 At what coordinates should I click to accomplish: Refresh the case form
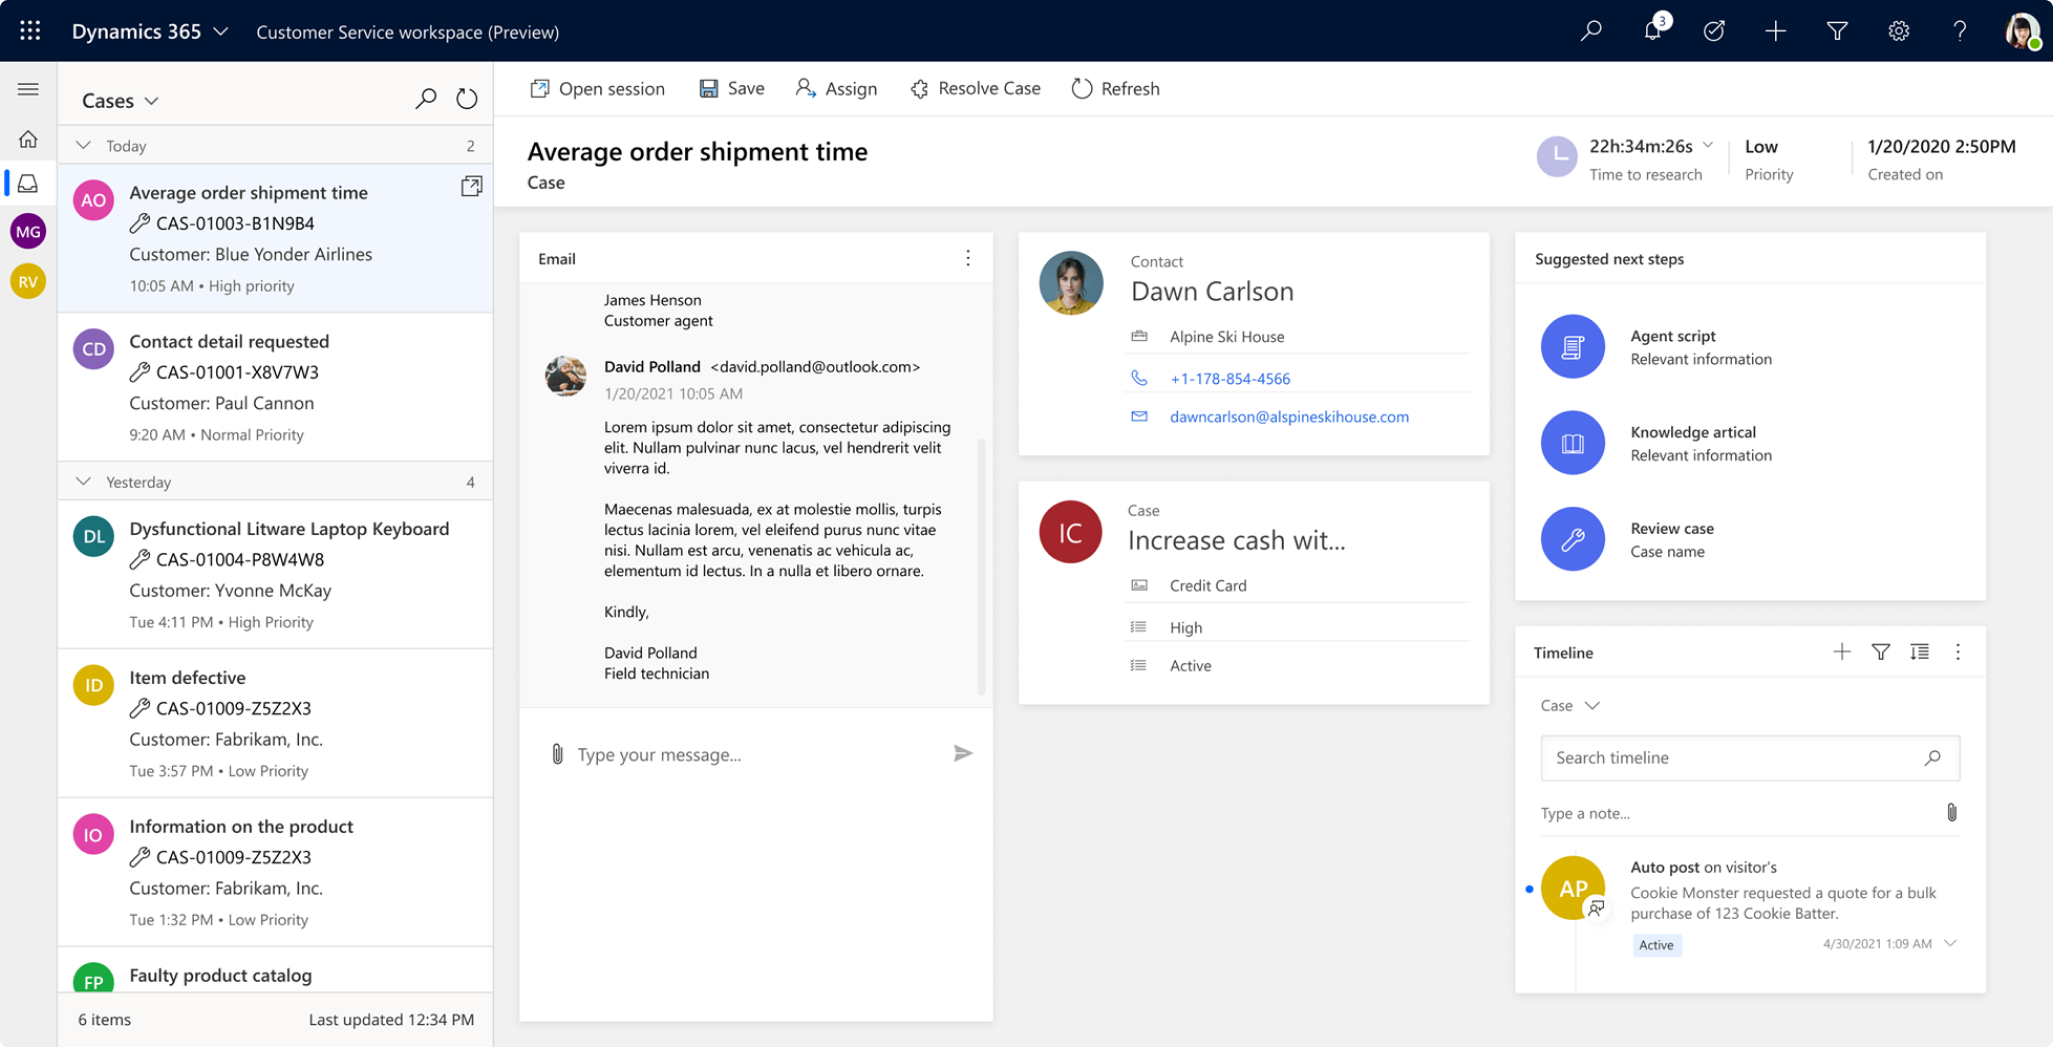click(1115, 88)
